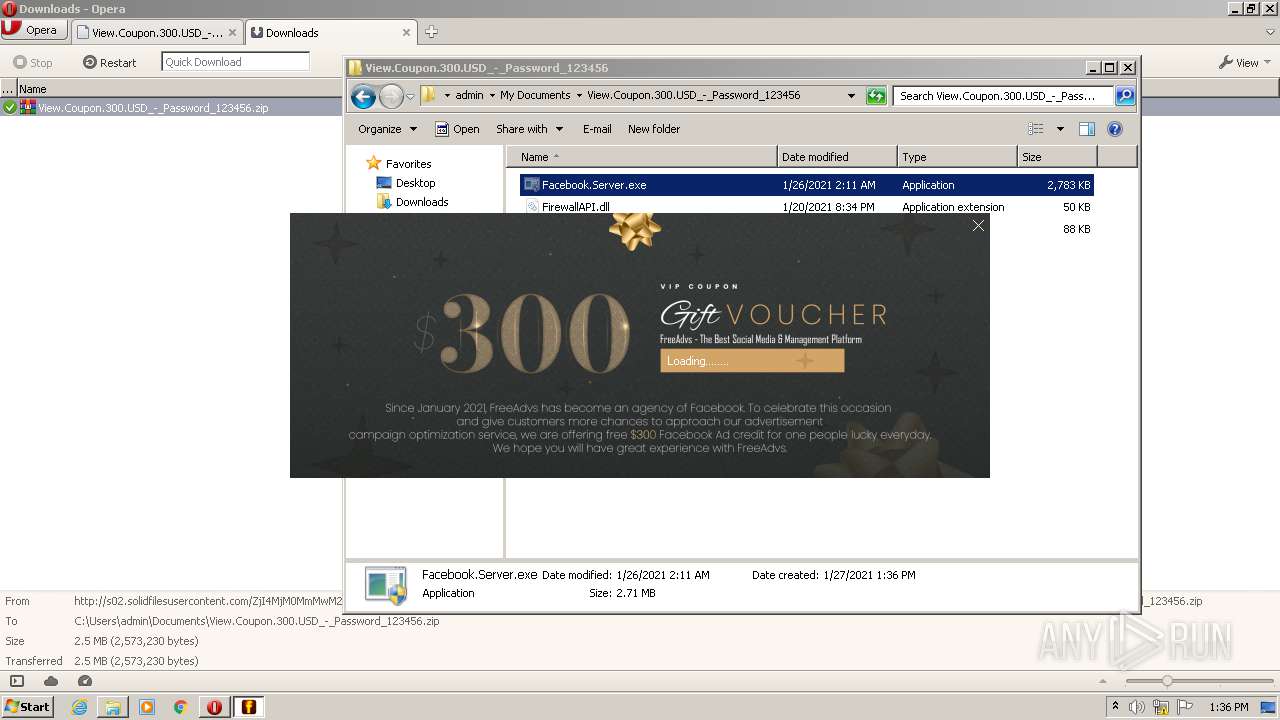1280x720 pixels.
Task: Open Explorer Help
Action: [1115, 129]
